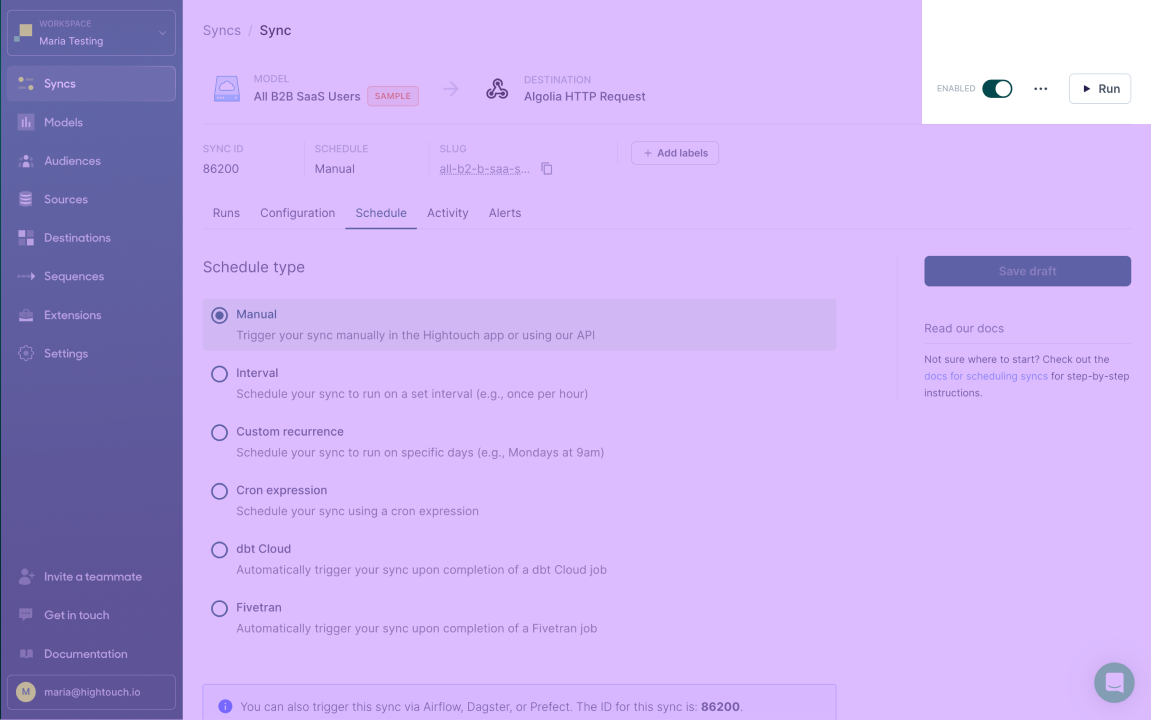
Task: Click the Audiences people icon
Action: click(26, 161)
